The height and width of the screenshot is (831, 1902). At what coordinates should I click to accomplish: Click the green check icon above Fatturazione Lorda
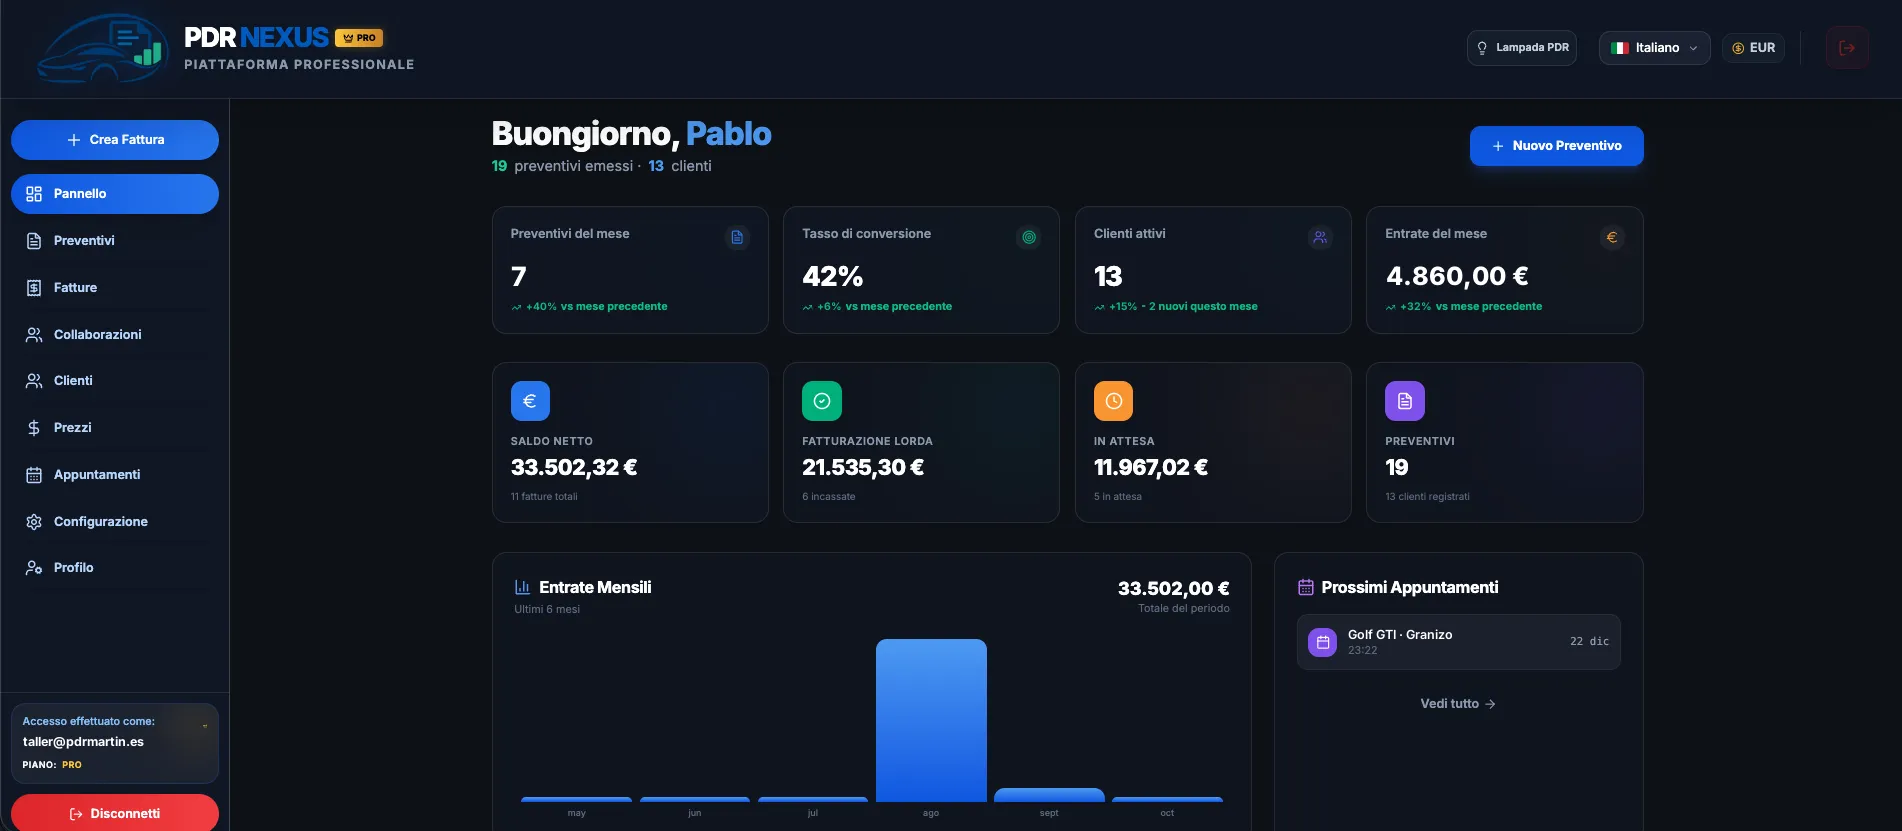tap(822, 401)
